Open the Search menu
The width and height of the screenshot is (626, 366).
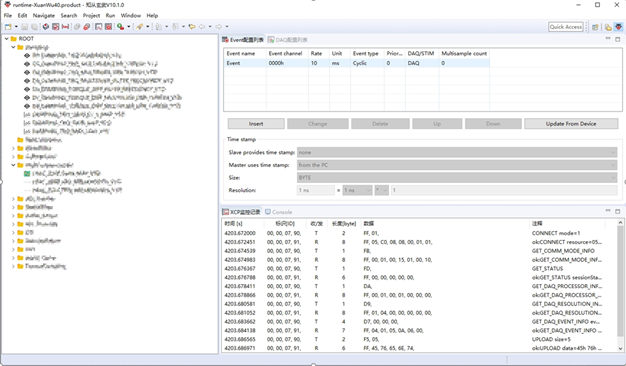tap(69, 15)
